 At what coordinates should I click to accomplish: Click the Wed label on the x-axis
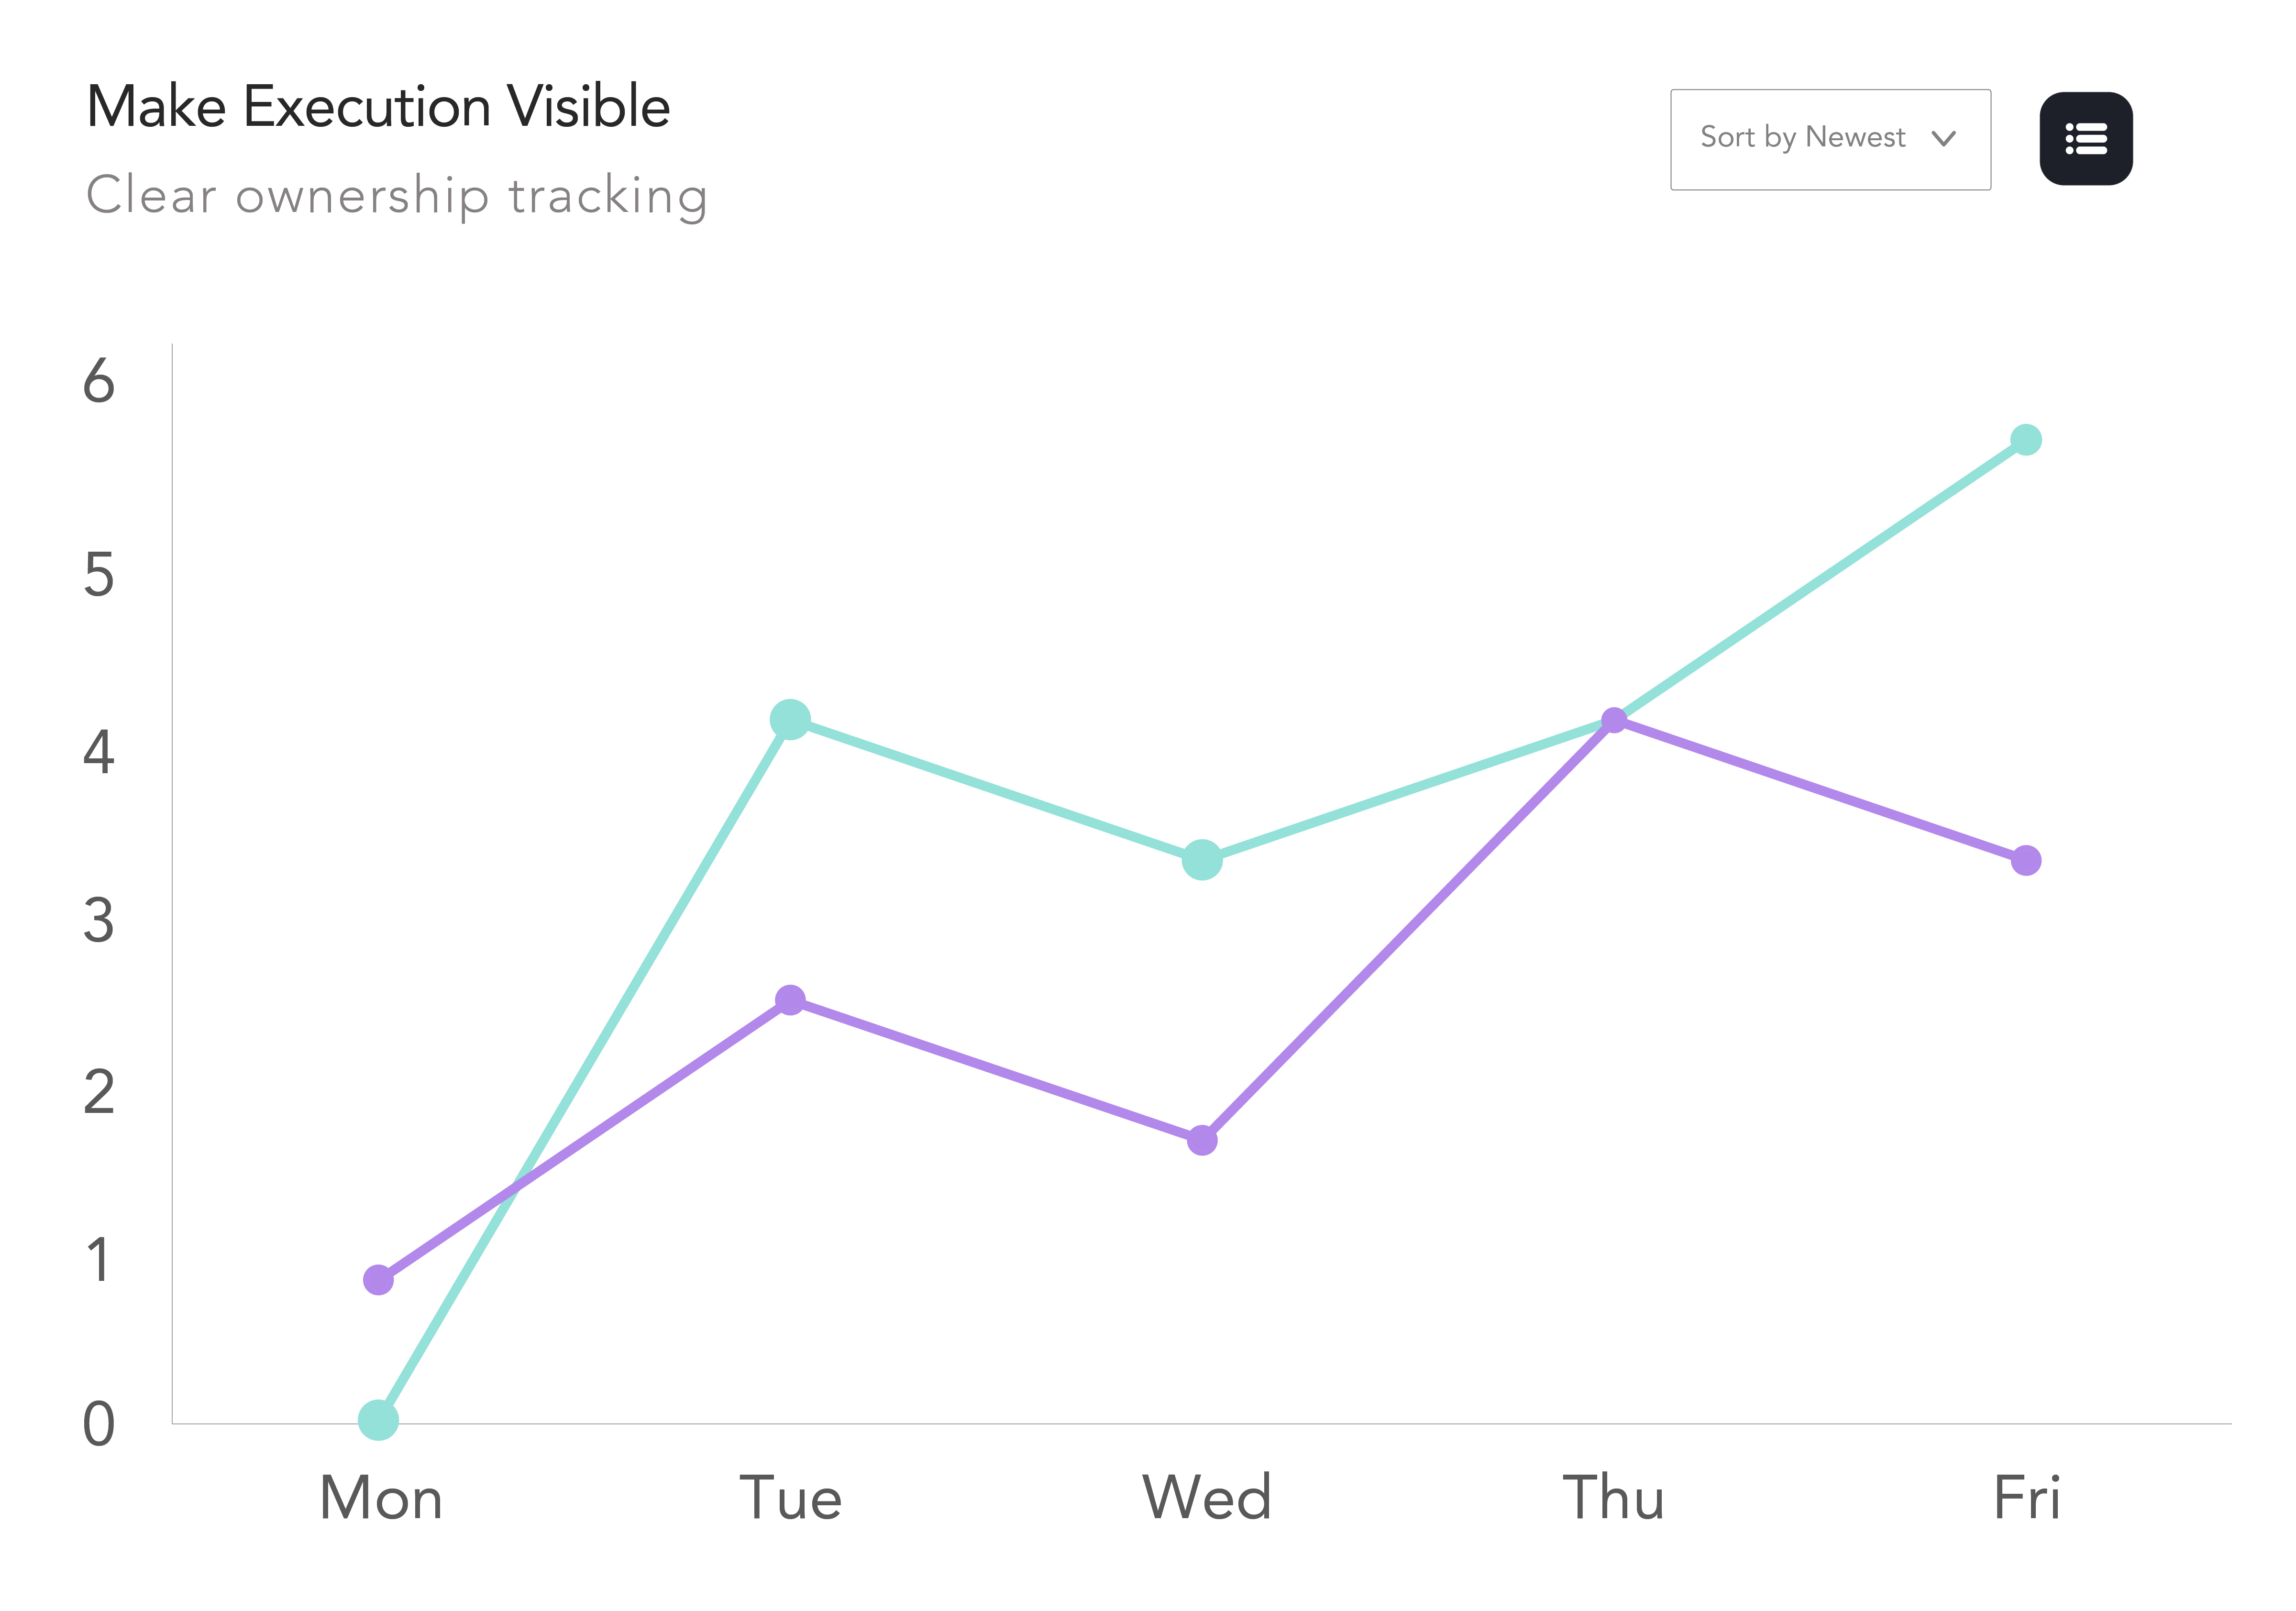(x=1206, y=1498)
